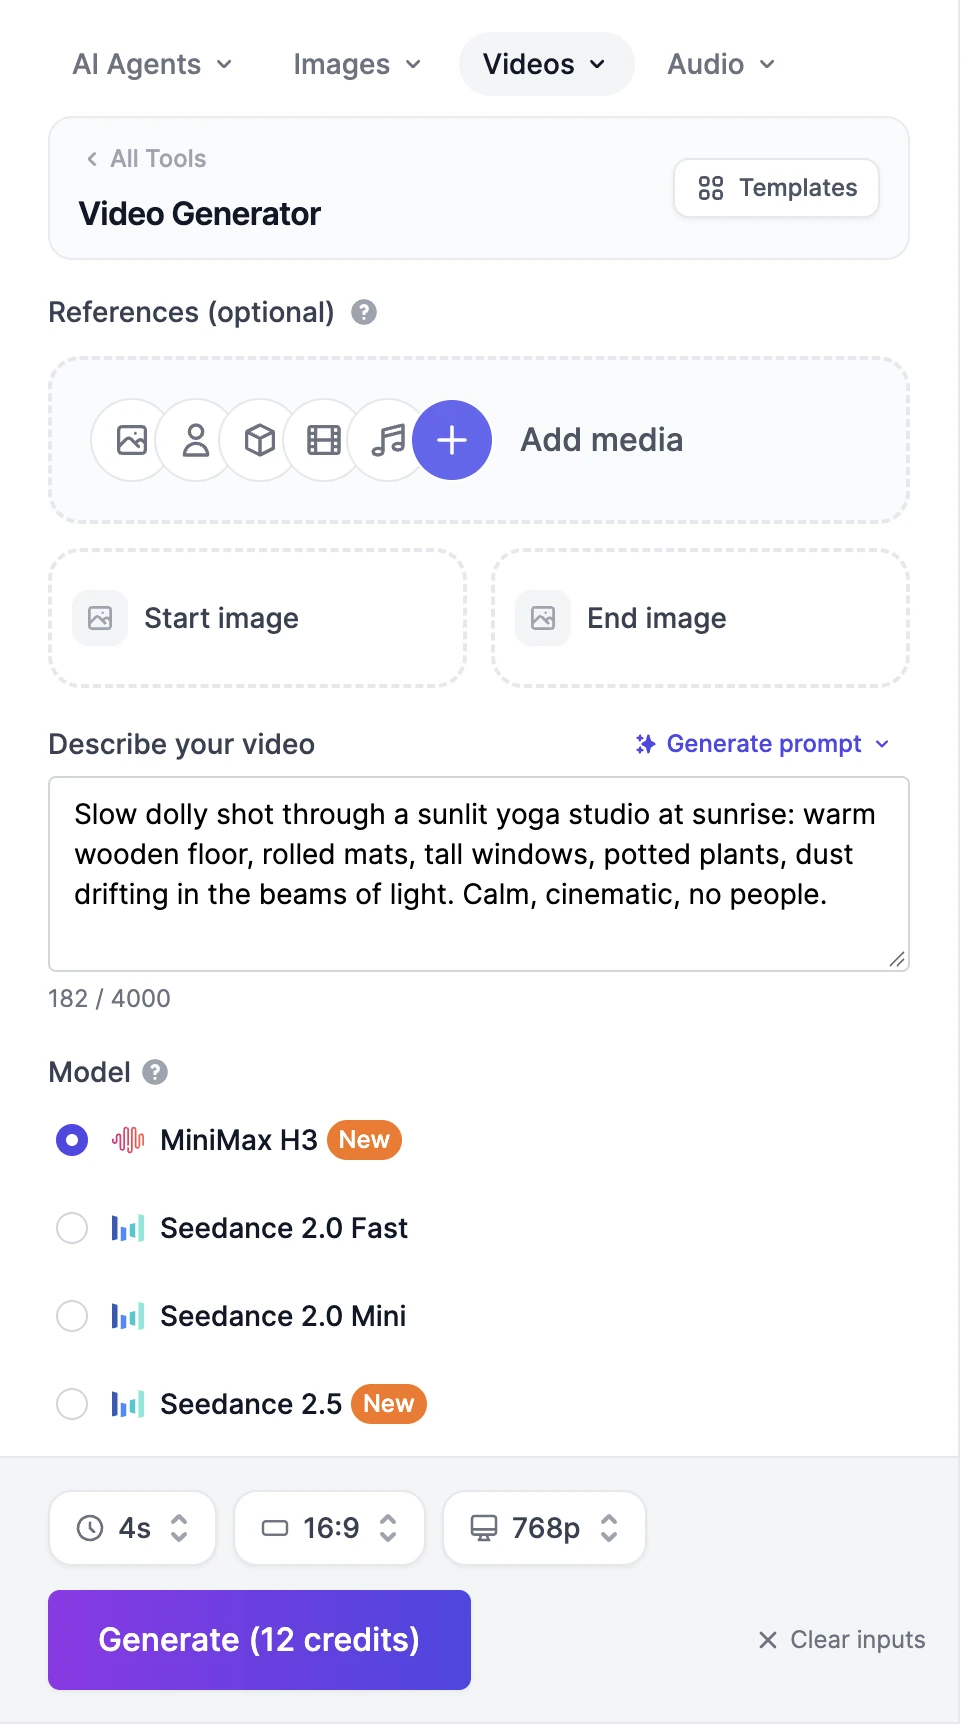Click the 182 / 4000 character counter
Viewport: 976px width, 1724px height.
[109, 998]
